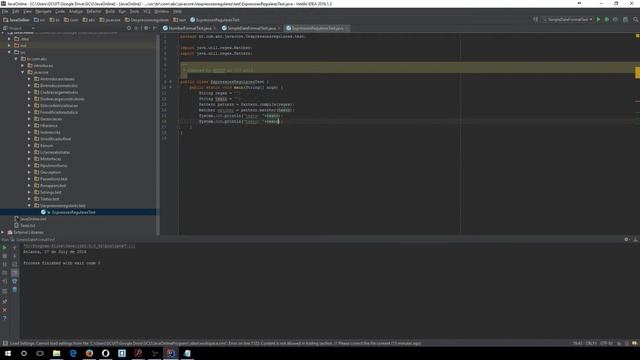Click javacore breadcrumb in navigation bar
The image size is (640, 360).
coord(111,20)
